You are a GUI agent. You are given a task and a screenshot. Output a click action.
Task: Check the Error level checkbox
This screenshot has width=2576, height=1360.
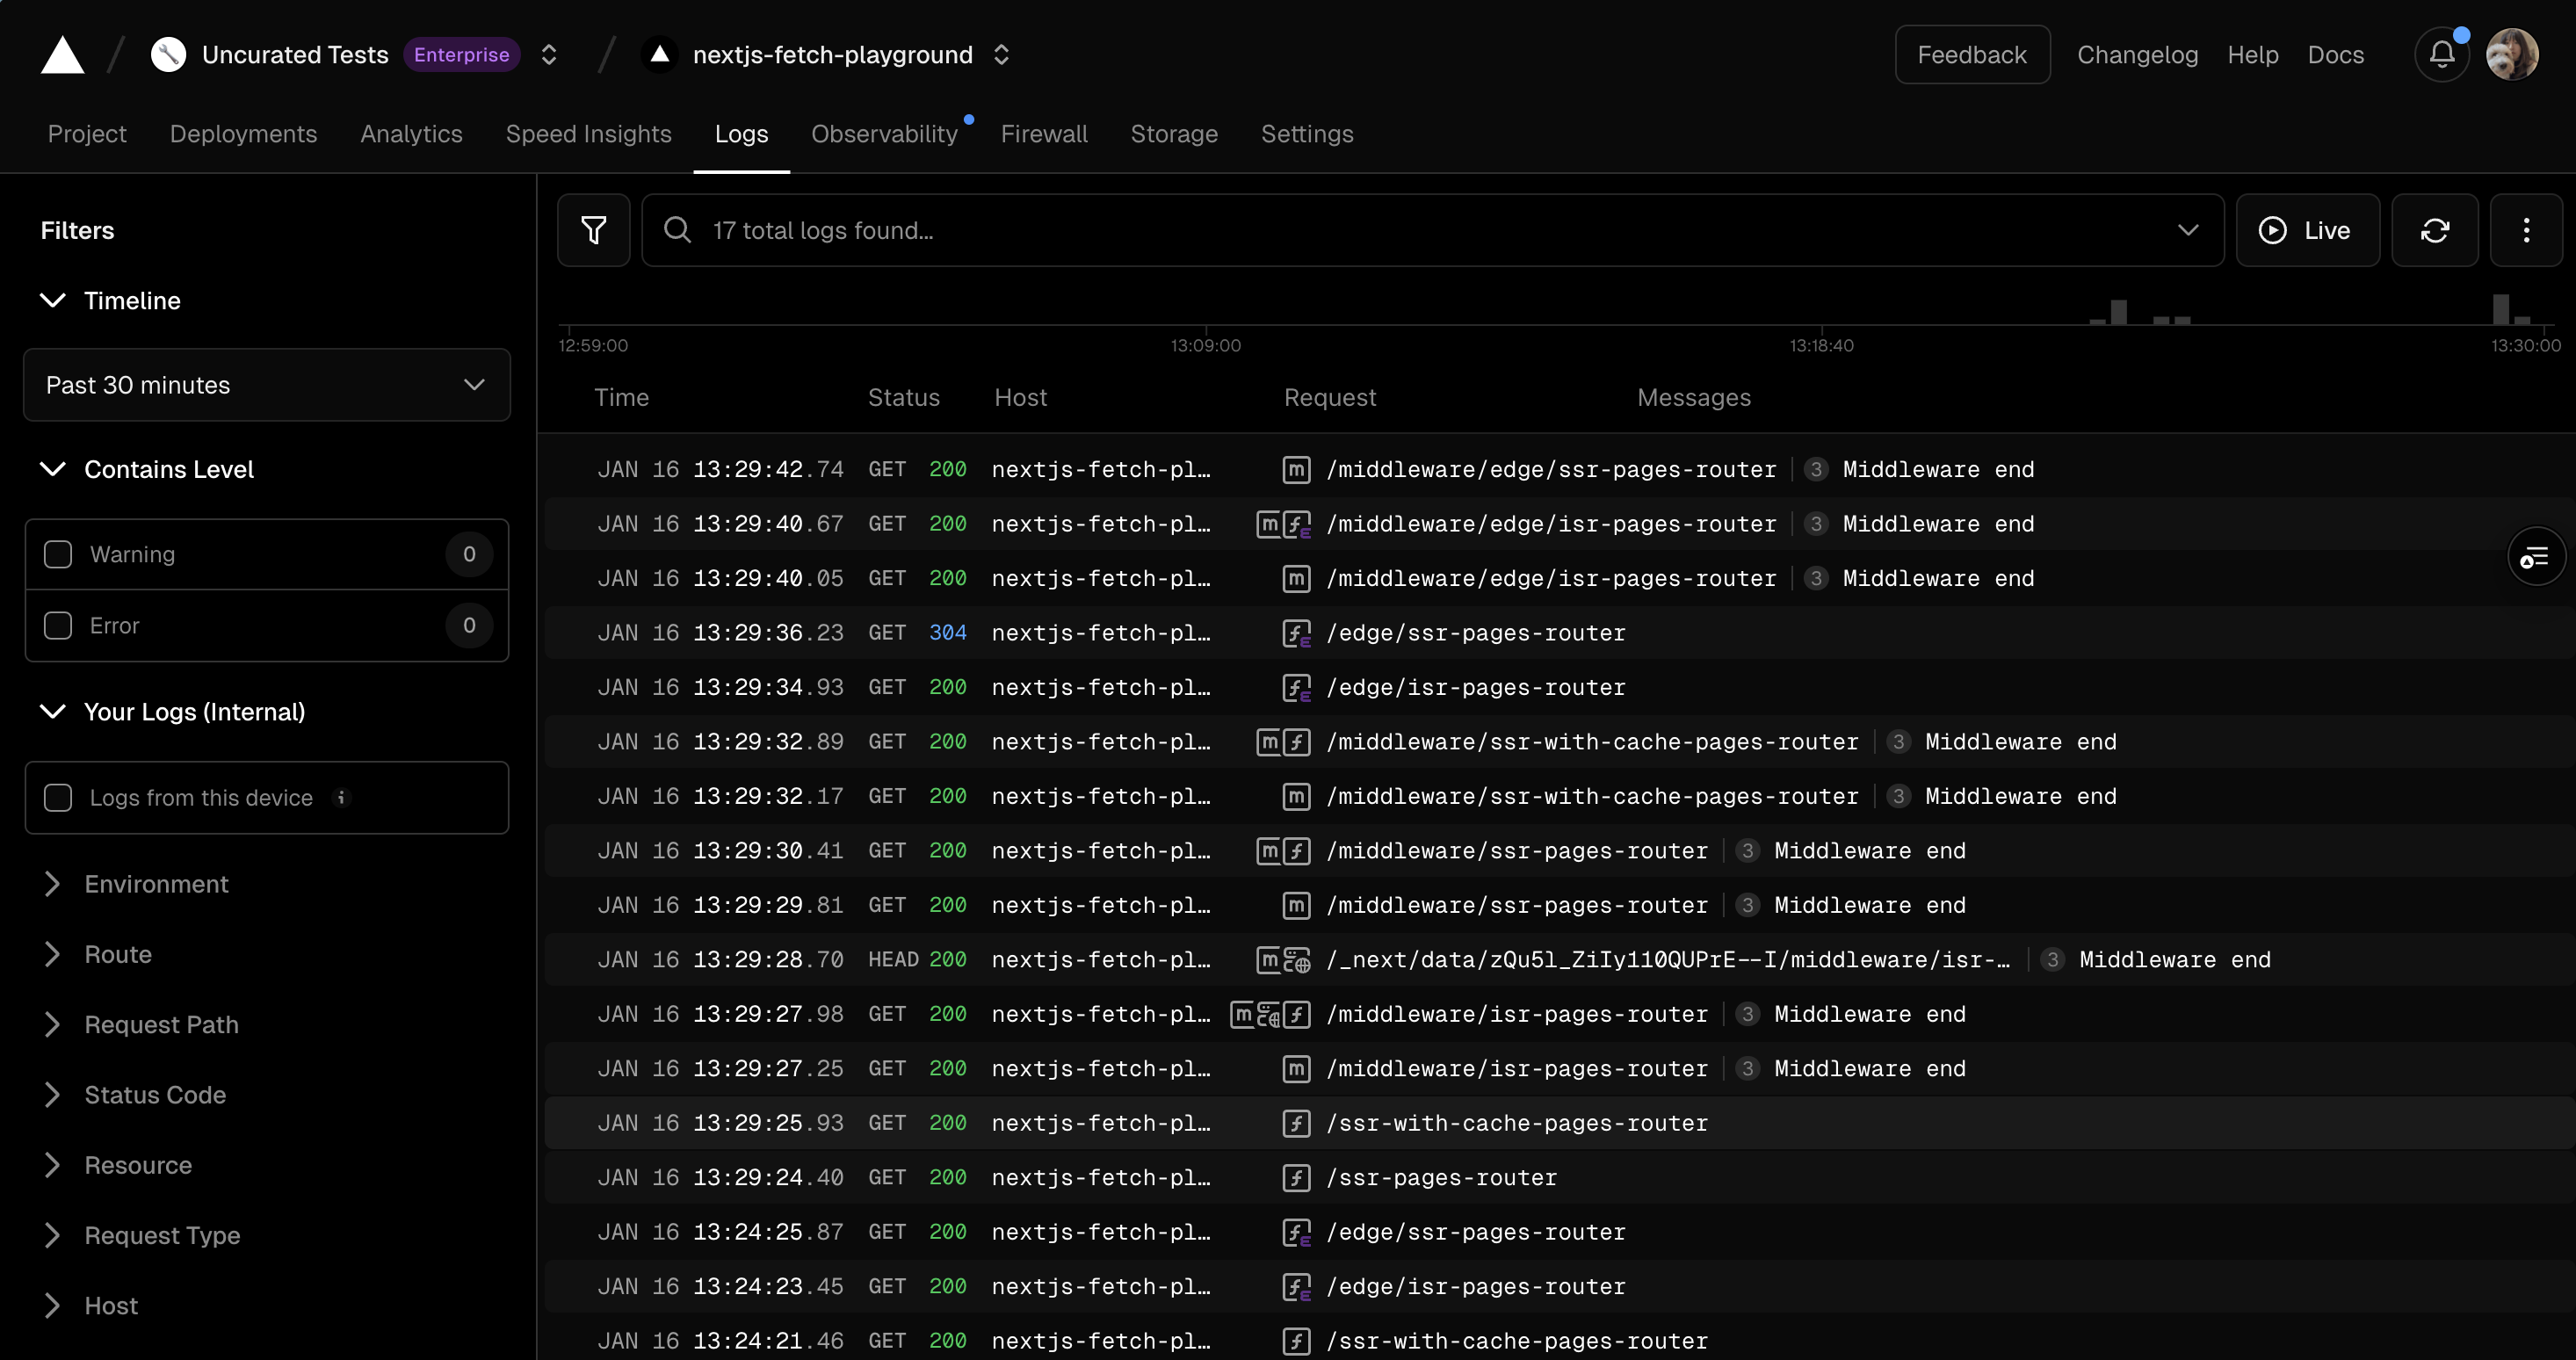(x=58, y=625)
